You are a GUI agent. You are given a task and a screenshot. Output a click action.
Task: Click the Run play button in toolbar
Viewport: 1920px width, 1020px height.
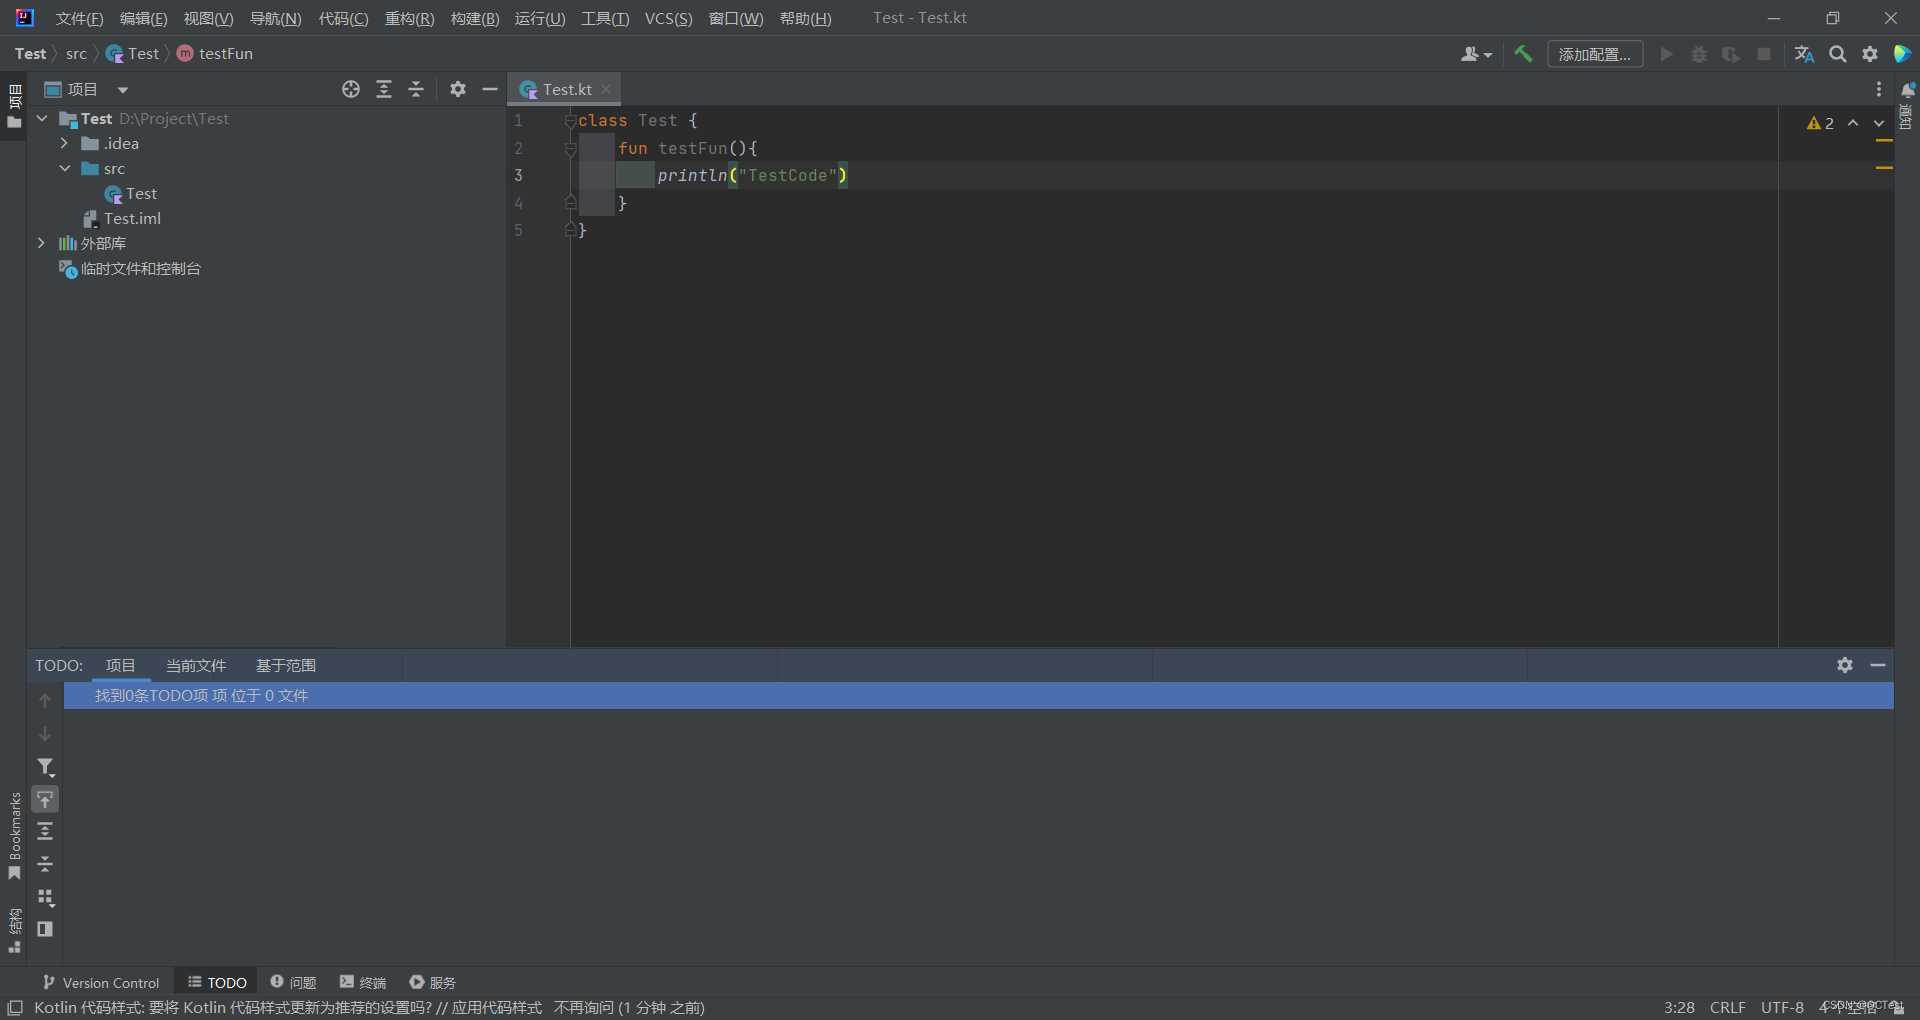click(x=1666, y=54)
